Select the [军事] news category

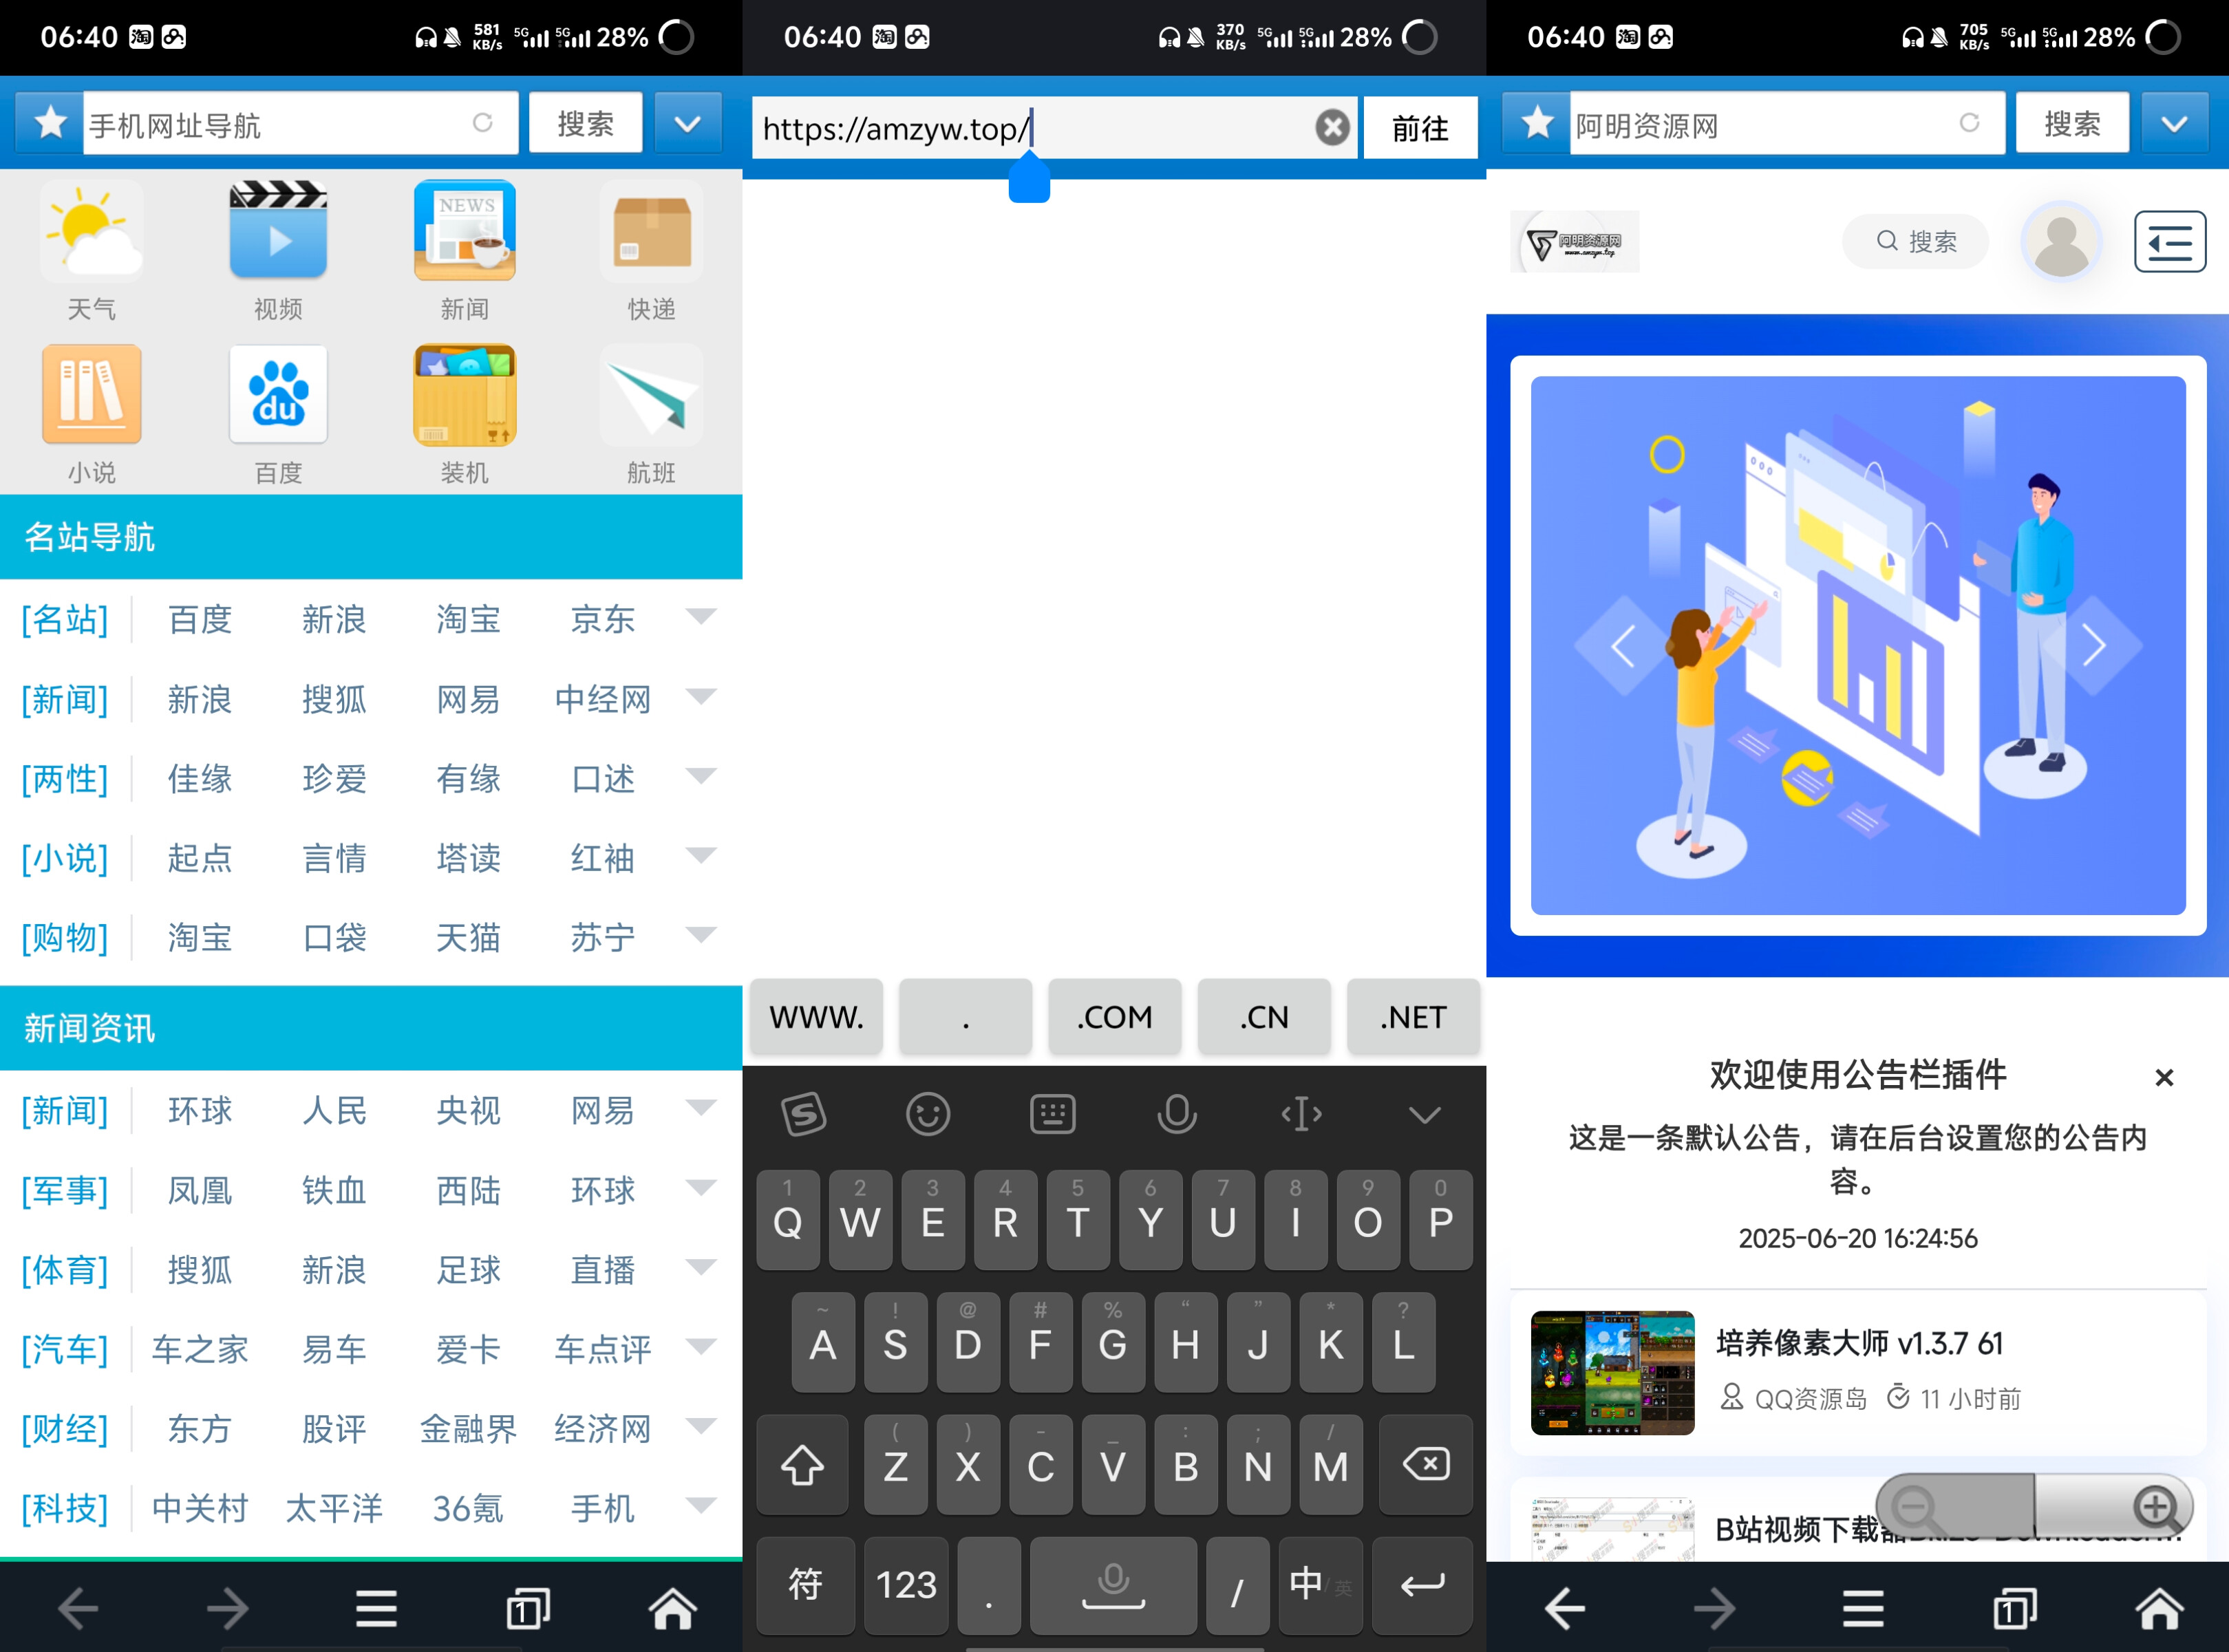[64, 1190]
